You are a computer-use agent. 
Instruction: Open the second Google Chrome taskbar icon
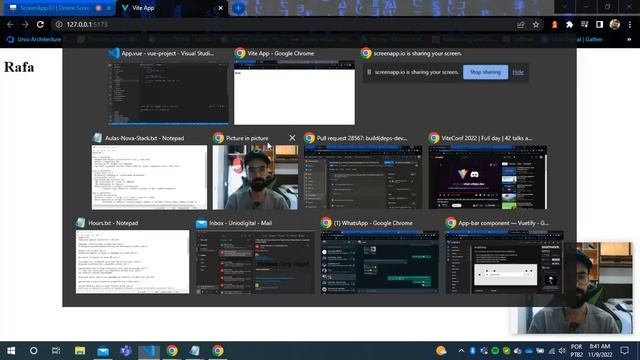[x=218, y=351]
